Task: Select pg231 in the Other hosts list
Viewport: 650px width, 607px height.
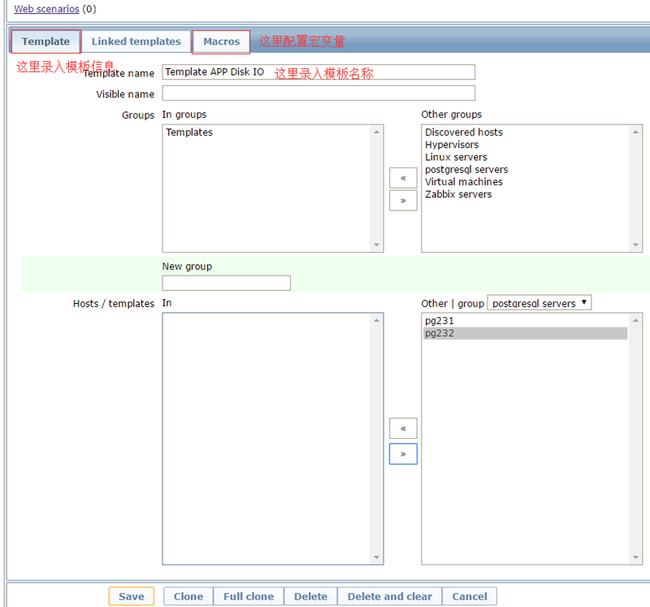Action: point(439,321)
